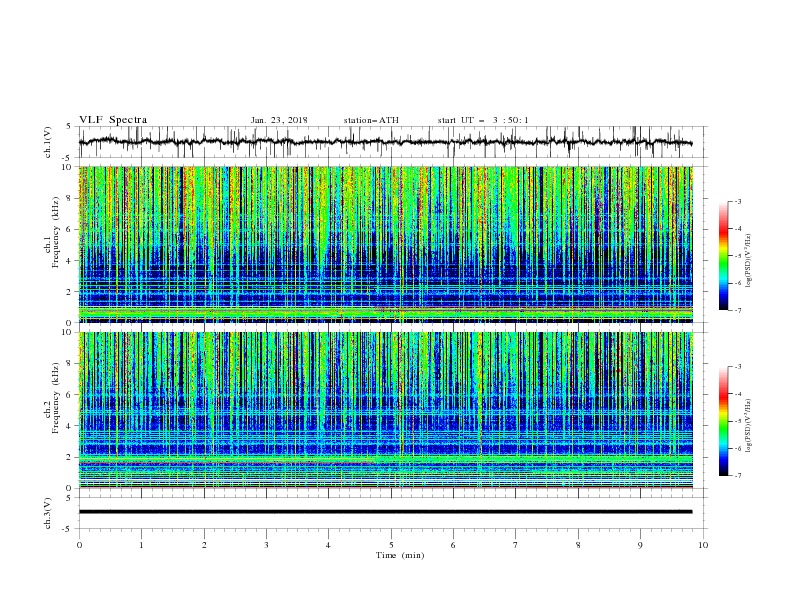The width and height of the screenshot is (792, 612).
Task: Select the date 'Jan. 23, 2018'
Action: coord(279,120)
